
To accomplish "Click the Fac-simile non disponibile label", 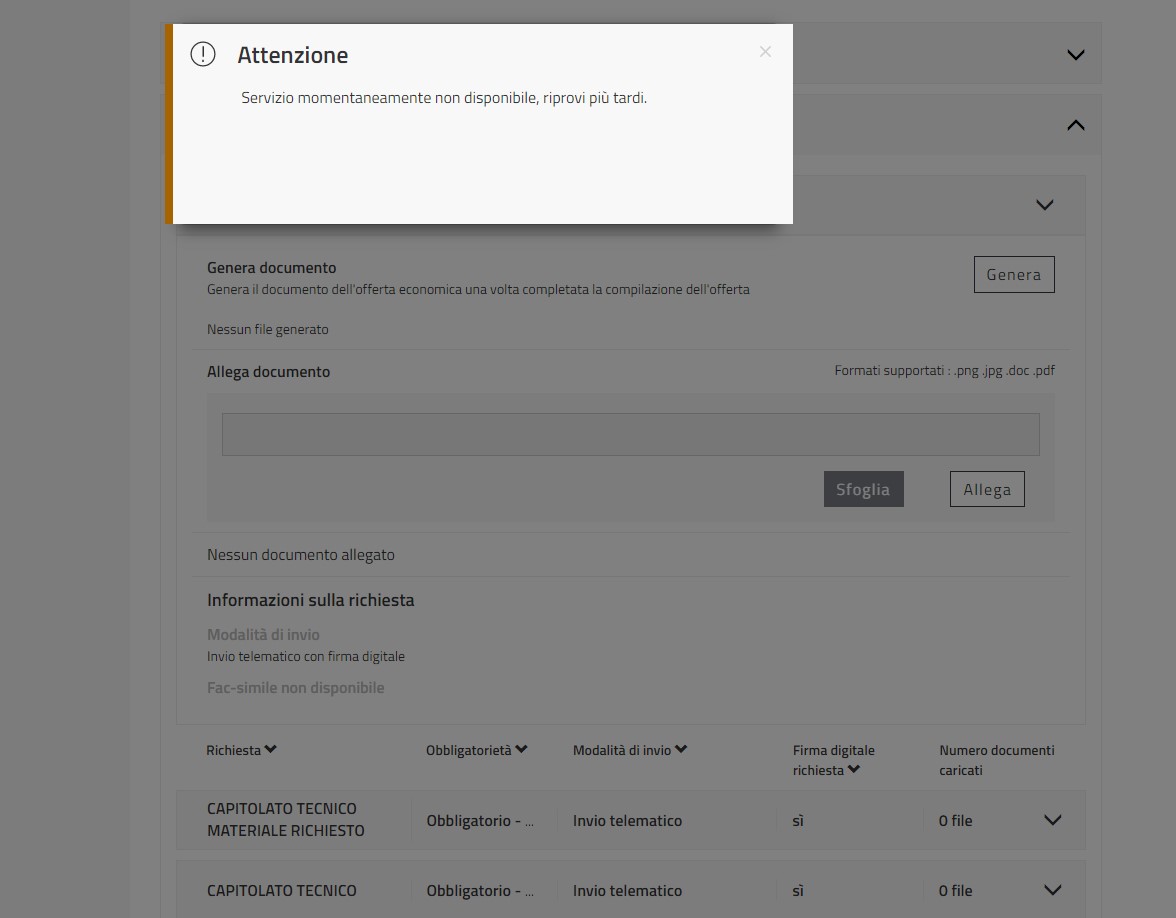I will [295, 688].
